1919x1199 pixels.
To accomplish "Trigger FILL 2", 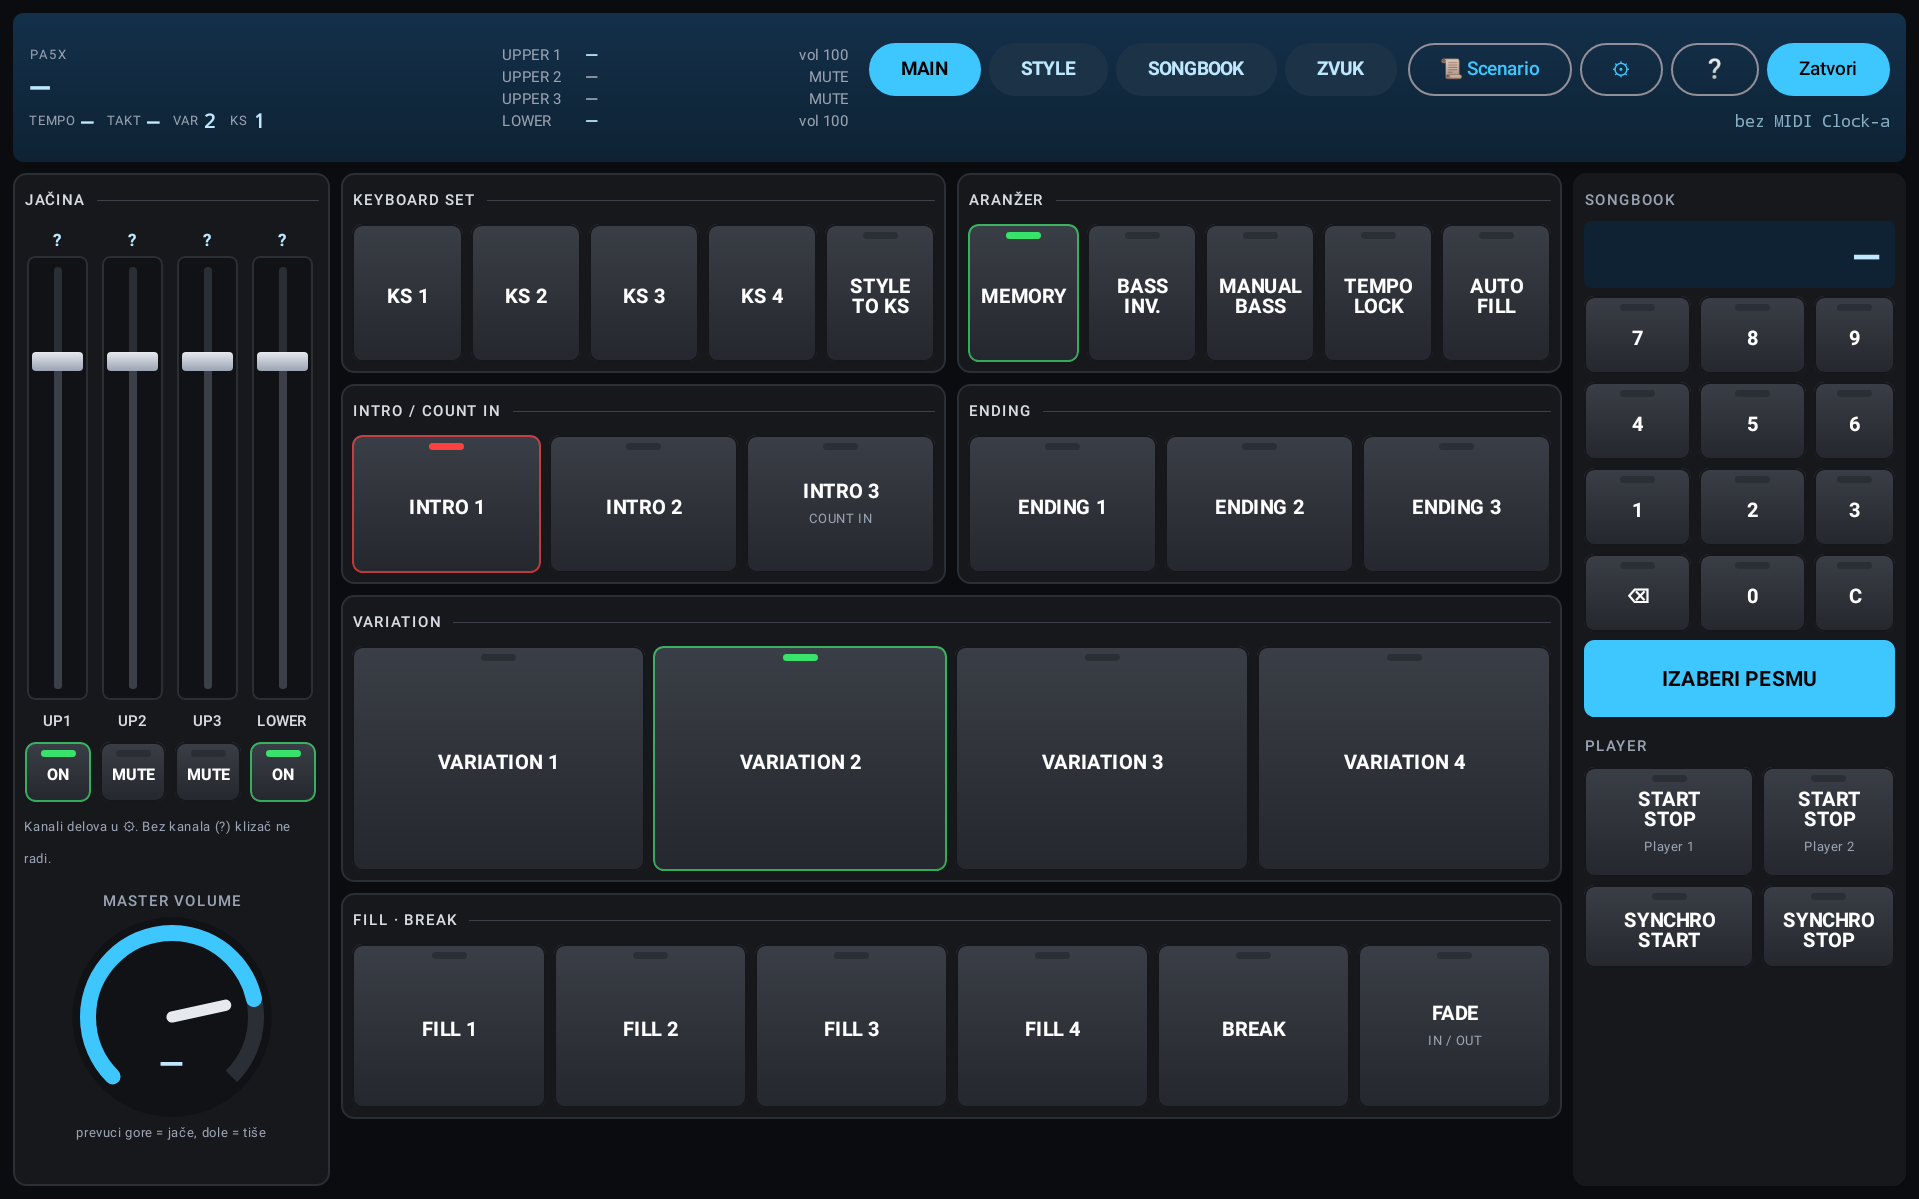I will point(650,1026).
